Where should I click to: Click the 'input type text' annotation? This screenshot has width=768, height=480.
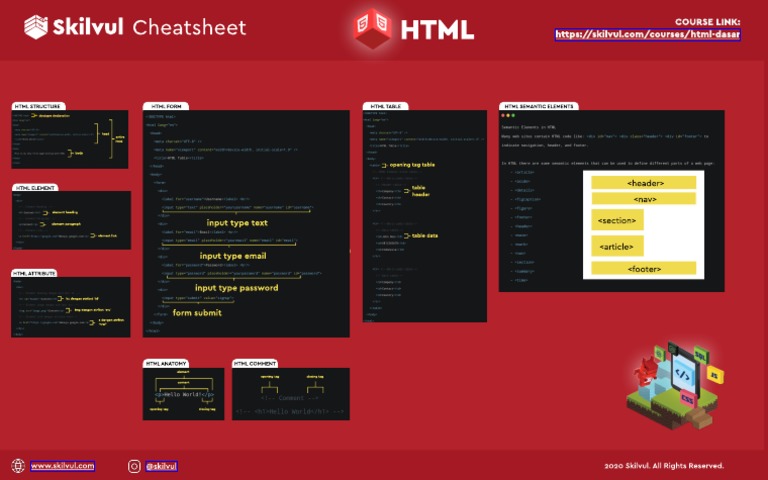(237, 223)
